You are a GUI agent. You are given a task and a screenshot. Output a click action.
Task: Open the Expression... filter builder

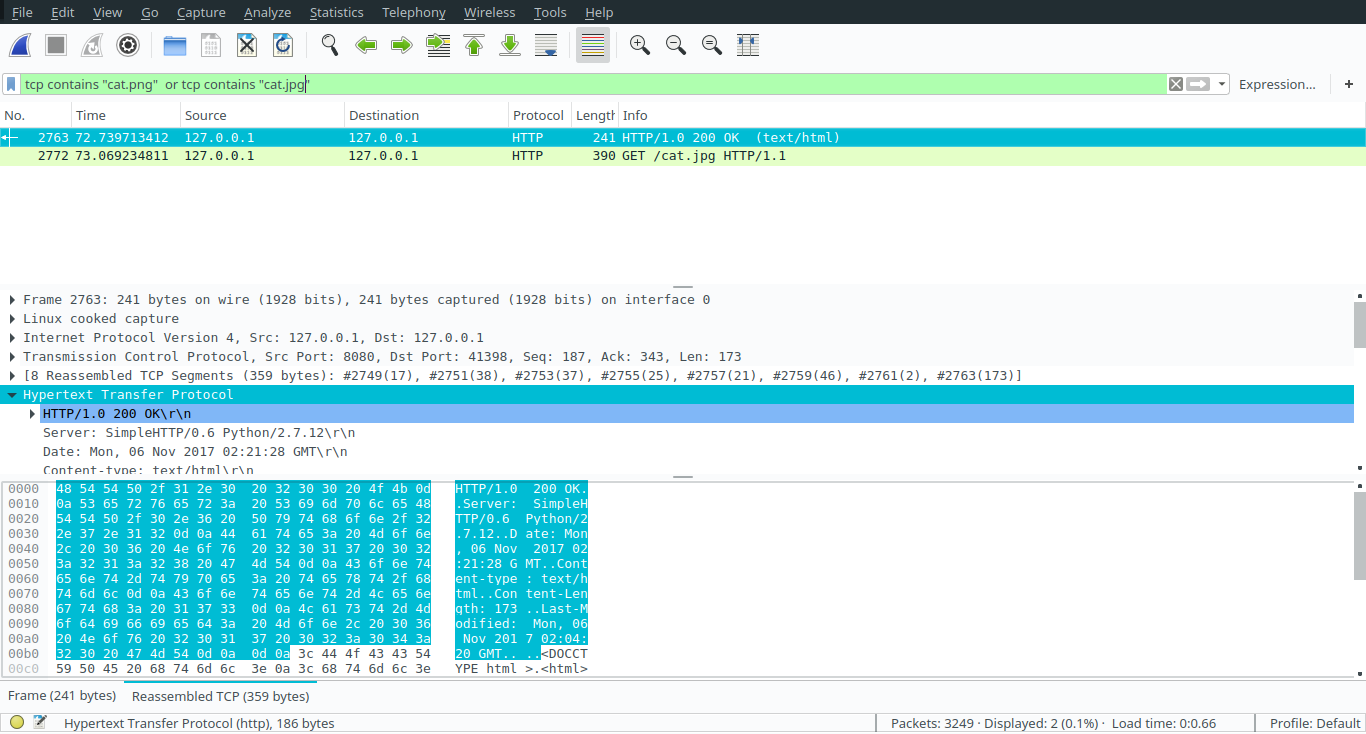1277,84
